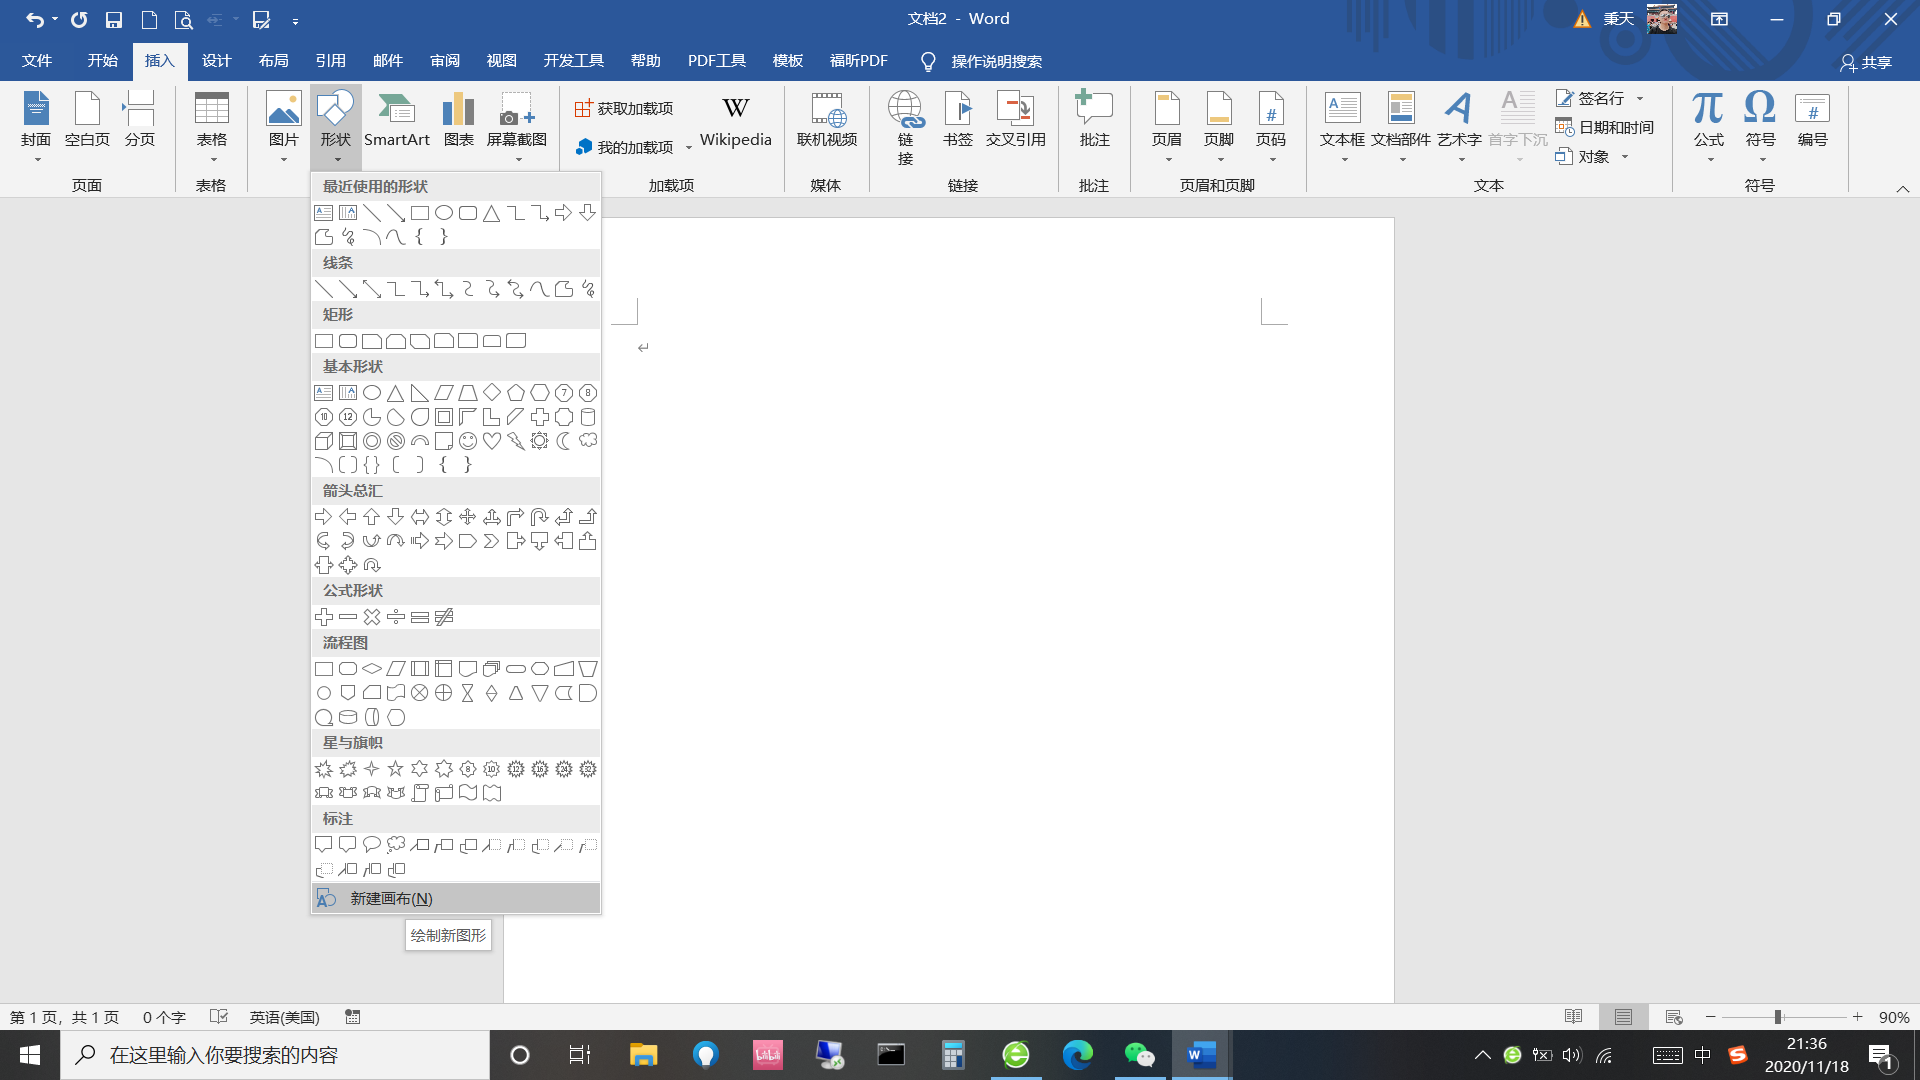Viewport: 1920px width, 1080px height.
Task: Insert Online Video (联机视频)
Action: [827, 120]
